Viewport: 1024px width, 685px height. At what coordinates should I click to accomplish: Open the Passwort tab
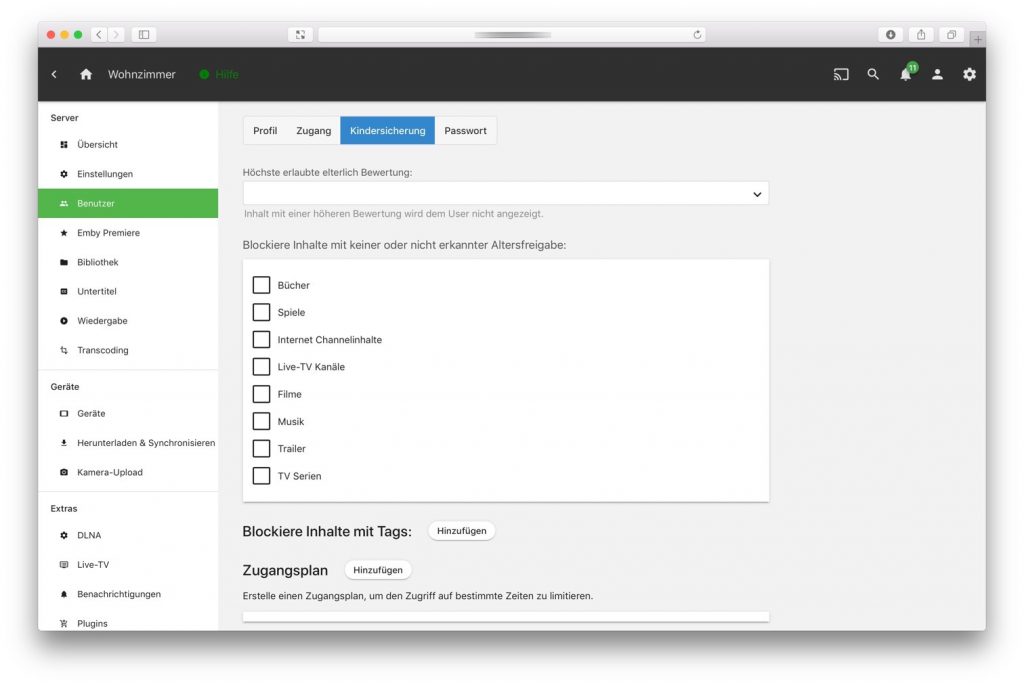pyautogui.click(x=465, y=131)
